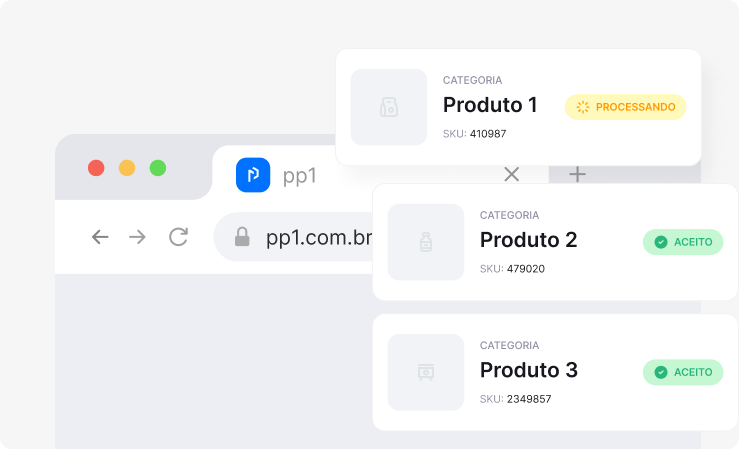Click the ACEITO badge on Produto 2
The image size is (739, 449).
683,242
